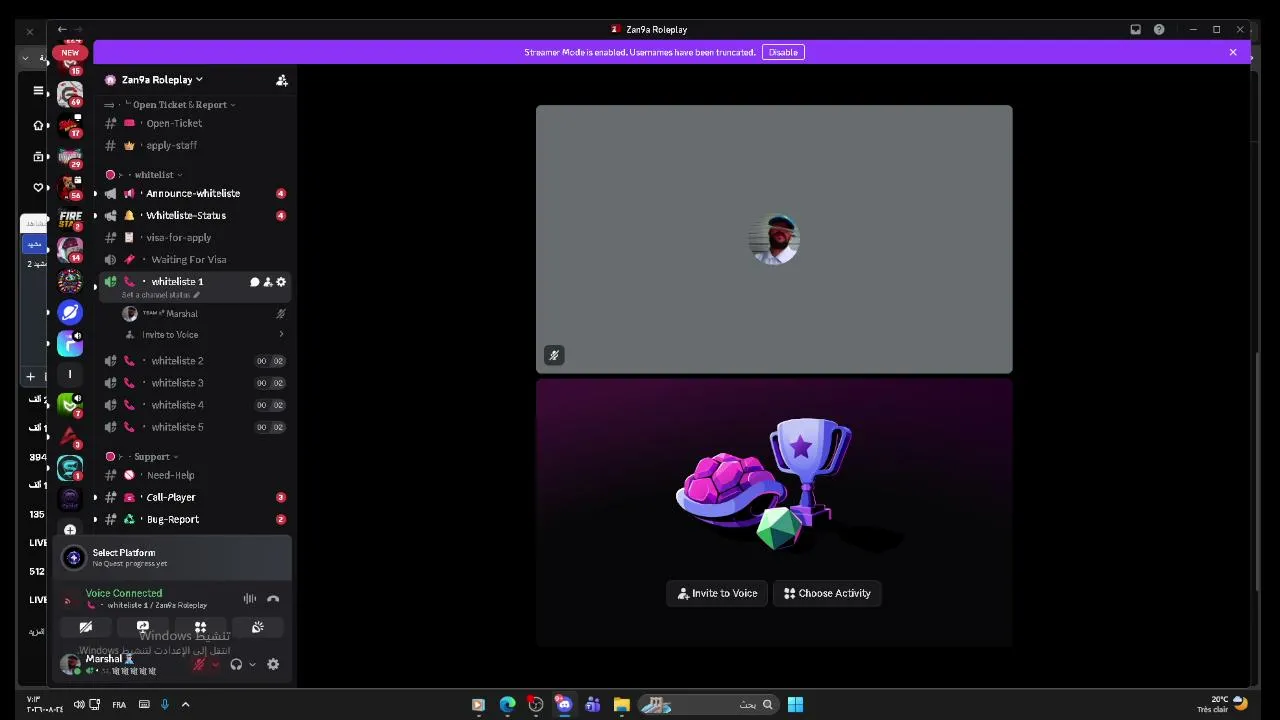
Task: Join the whiteliste 3 voice channel
Action: [x=194, y=383]
